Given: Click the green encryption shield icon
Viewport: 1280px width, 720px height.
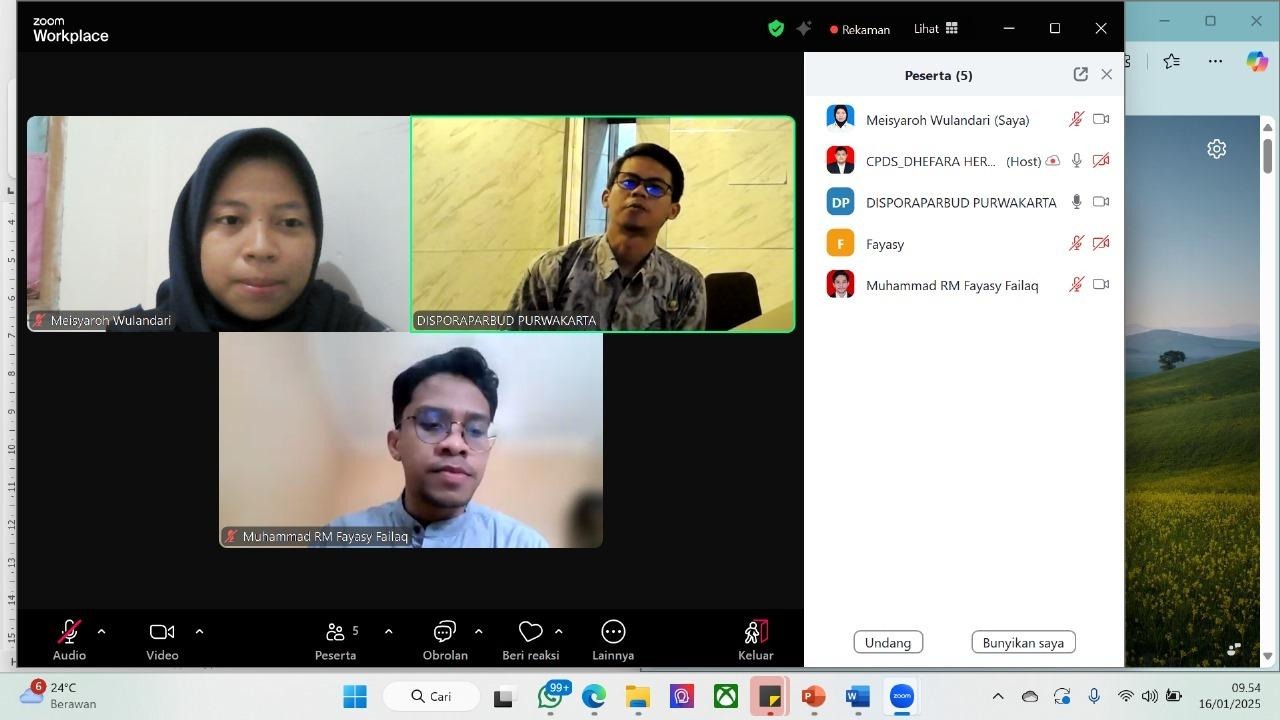Looking at the screenshot, I should click(x=776, y=29).
